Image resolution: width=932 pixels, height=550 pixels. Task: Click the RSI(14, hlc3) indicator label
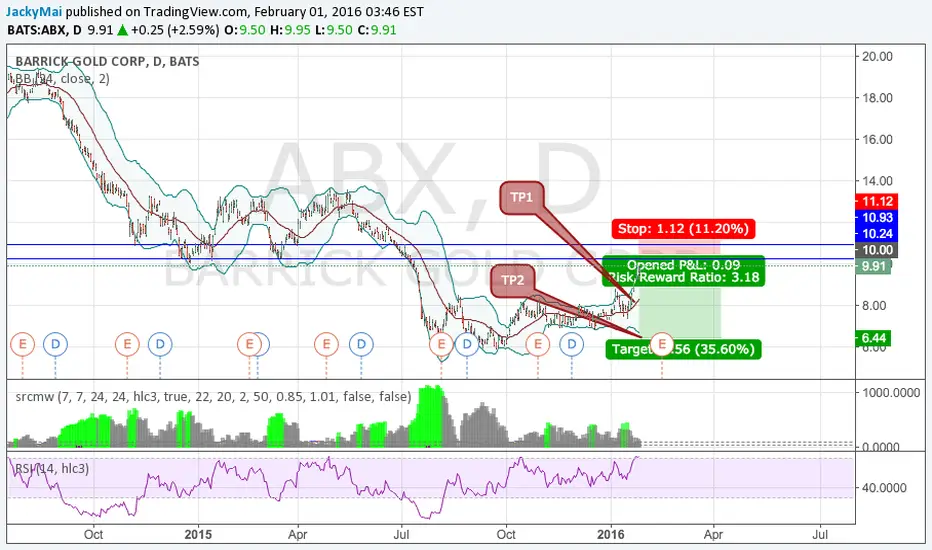click(52, 469)
